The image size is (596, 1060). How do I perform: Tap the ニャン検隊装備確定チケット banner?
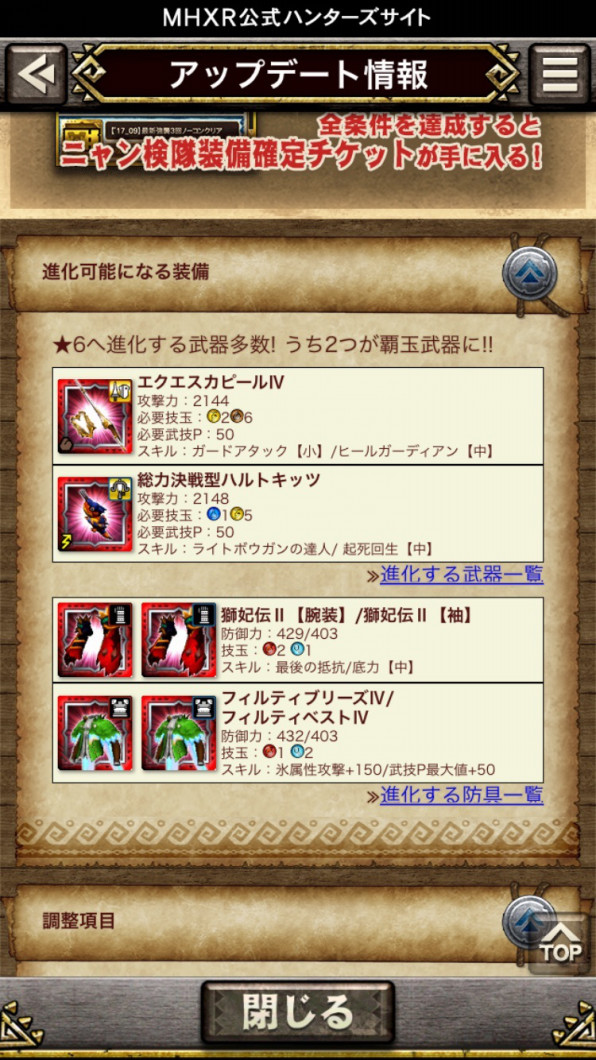[x=298, y=143]
